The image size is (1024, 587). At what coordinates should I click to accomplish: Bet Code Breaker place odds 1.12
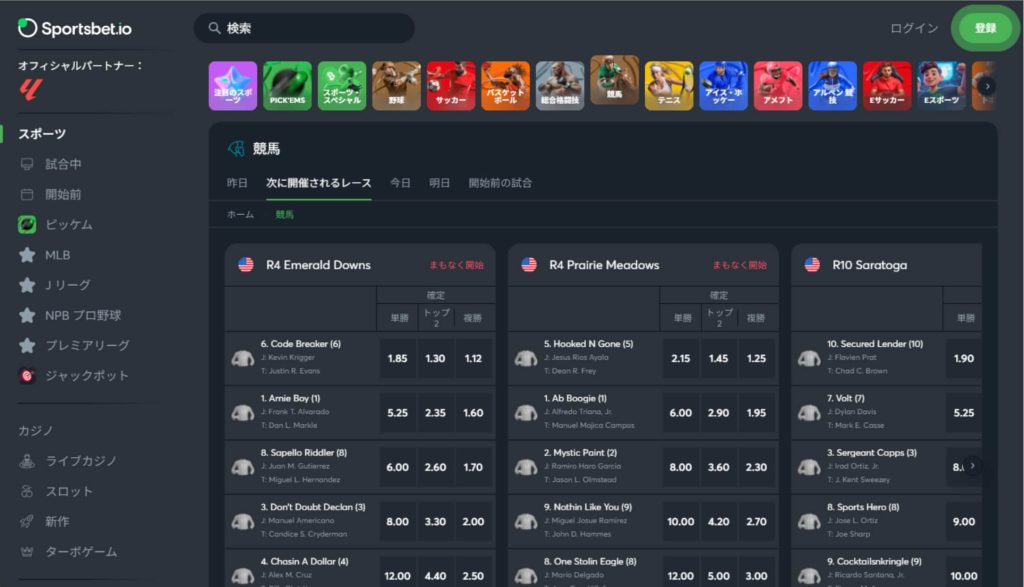point(473,358)
